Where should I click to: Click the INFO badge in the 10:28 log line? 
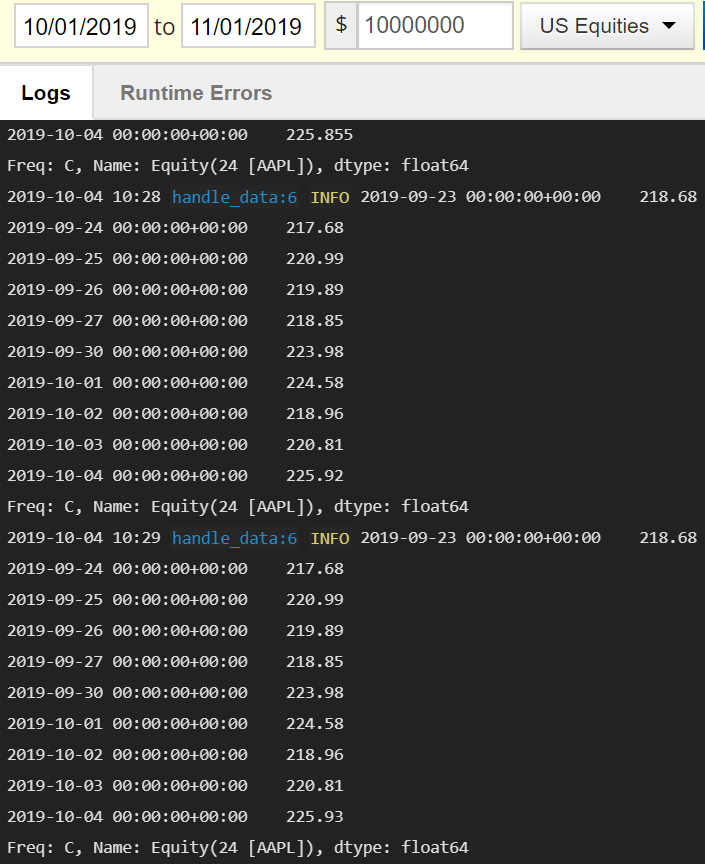[330, 196]
